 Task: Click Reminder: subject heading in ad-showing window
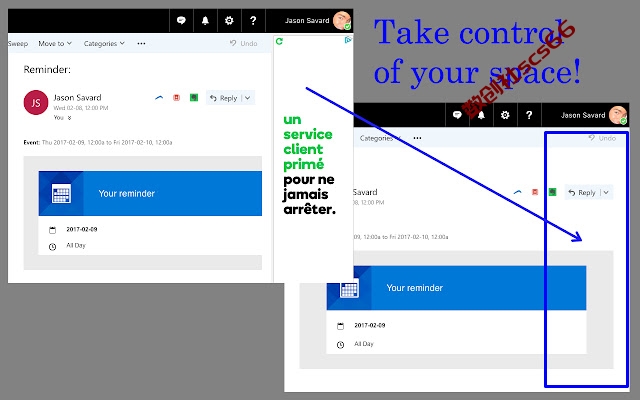click(47, 70)
